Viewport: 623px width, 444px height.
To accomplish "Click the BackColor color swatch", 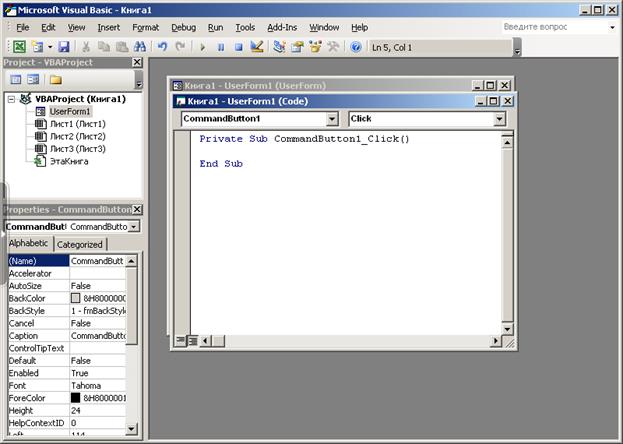I will coord(76,298).
